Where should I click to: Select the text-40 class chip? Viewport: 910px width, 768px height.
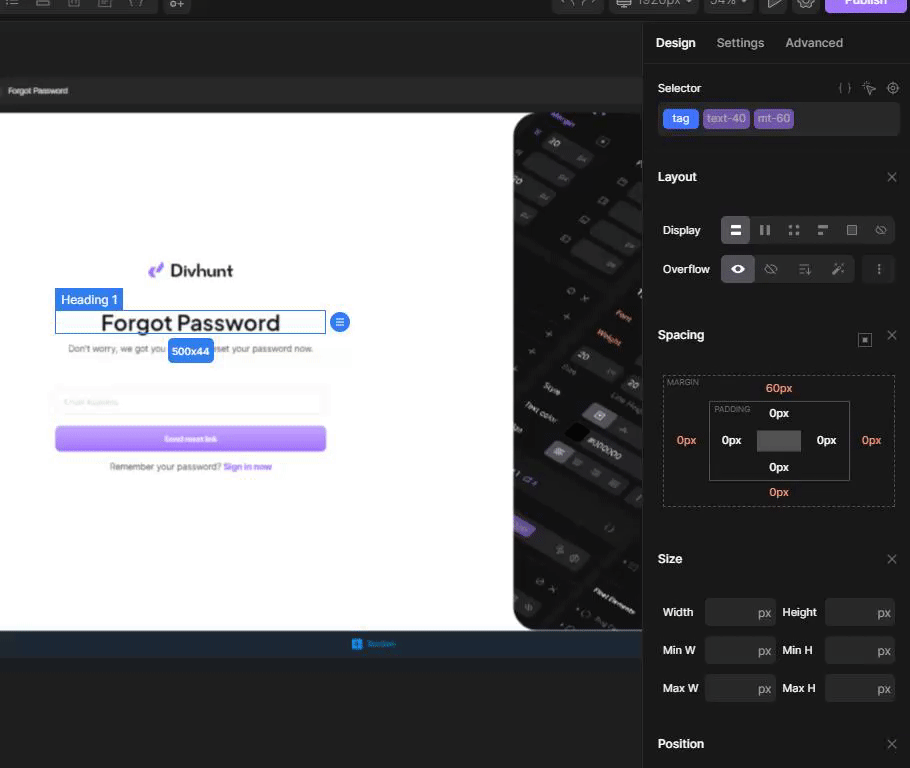tap(726, 118)
